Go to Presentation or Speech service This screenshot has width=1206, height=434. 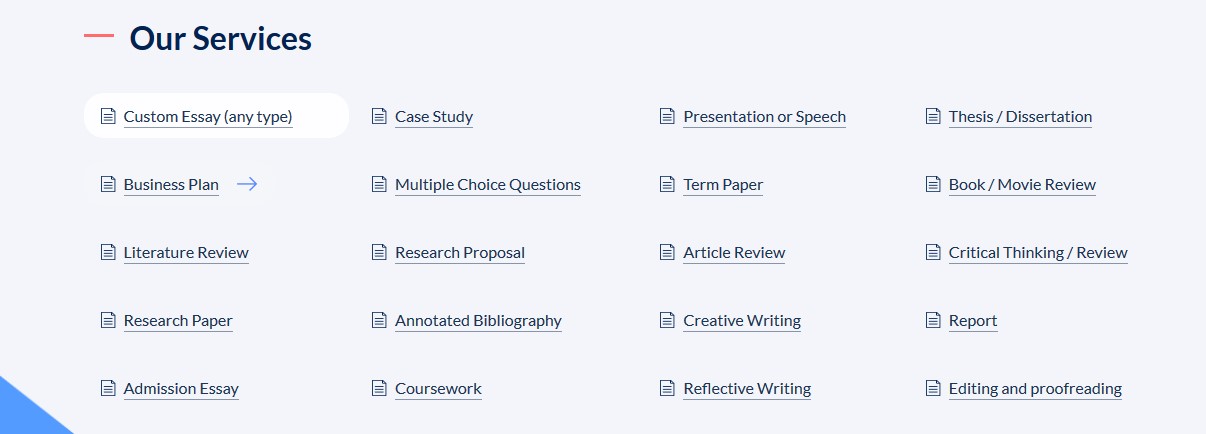point(765,117)
